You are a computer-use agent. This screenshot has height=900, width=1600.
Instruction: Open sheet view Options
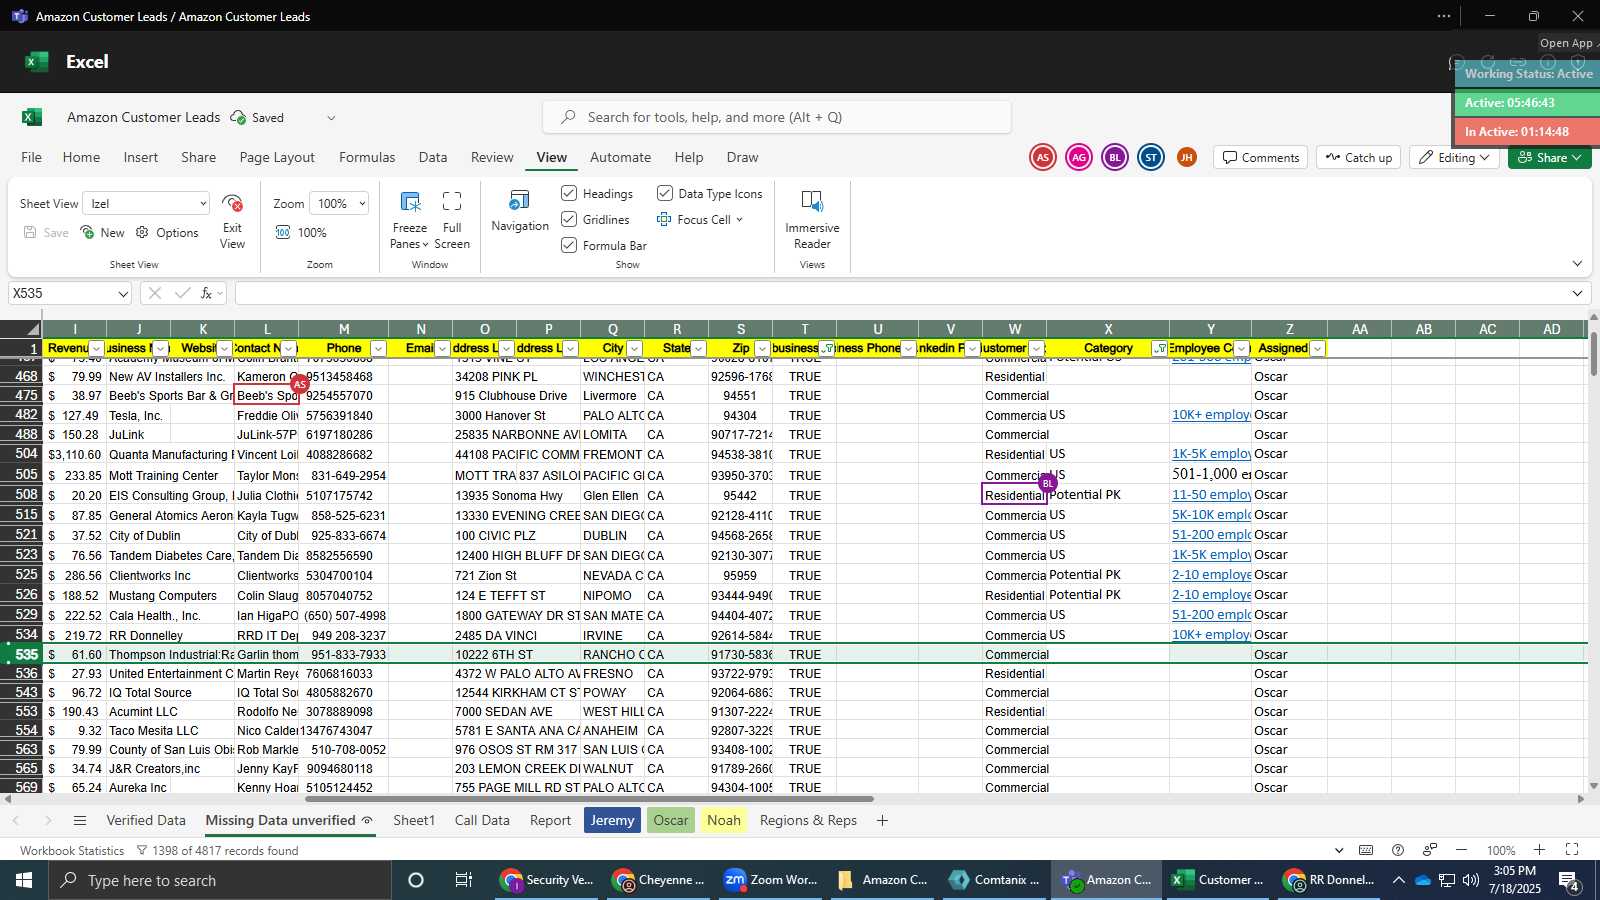(x=167, y=232)
